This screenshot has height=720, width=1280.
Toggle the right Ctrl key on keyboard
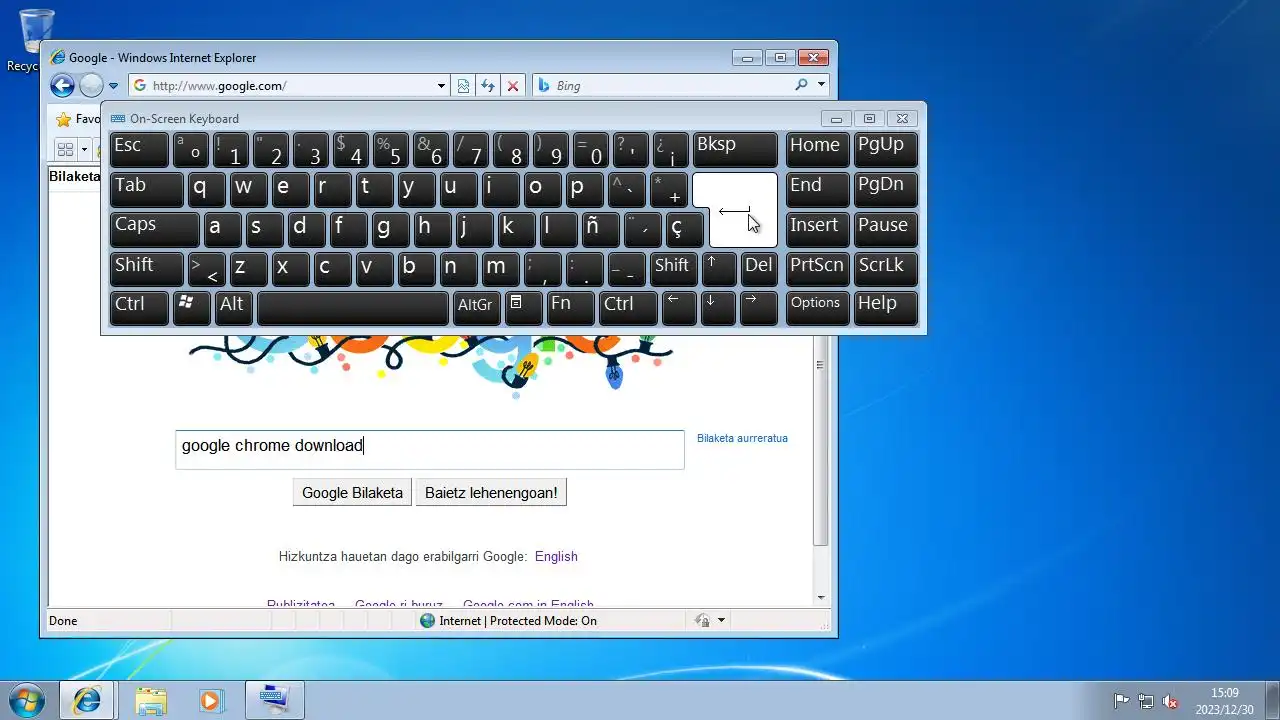tap(628, 309)
